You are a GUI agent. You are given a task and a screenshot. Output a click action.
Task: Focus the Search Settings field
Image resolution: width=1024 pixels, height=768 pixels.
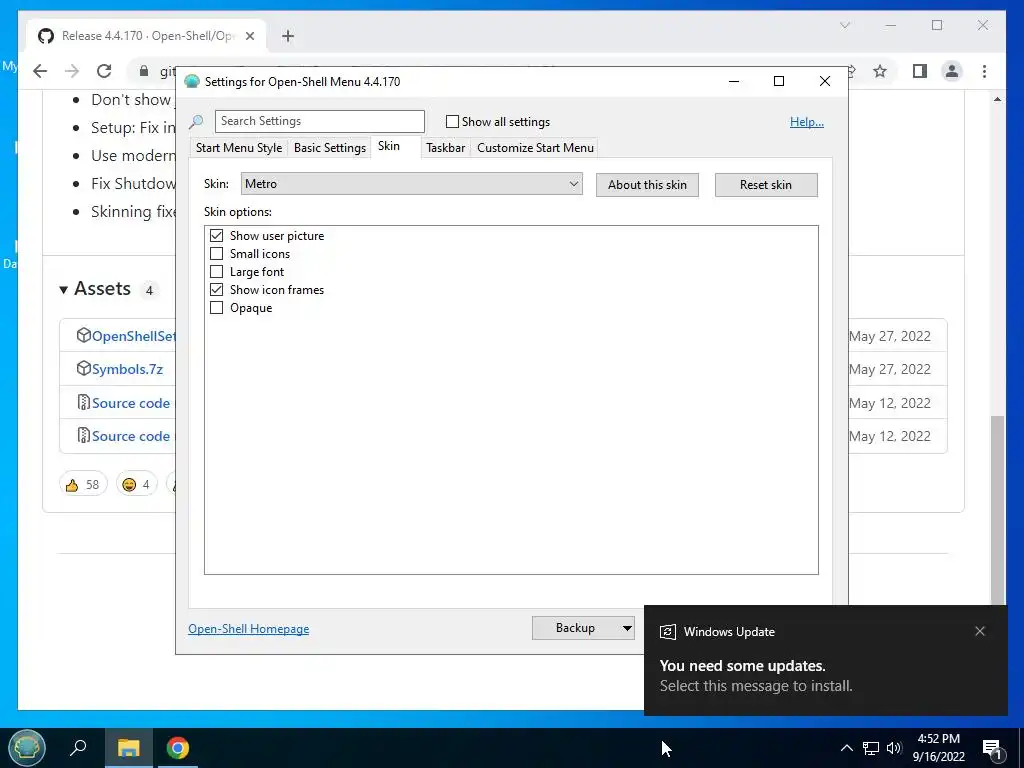click(x=319, y=121)
